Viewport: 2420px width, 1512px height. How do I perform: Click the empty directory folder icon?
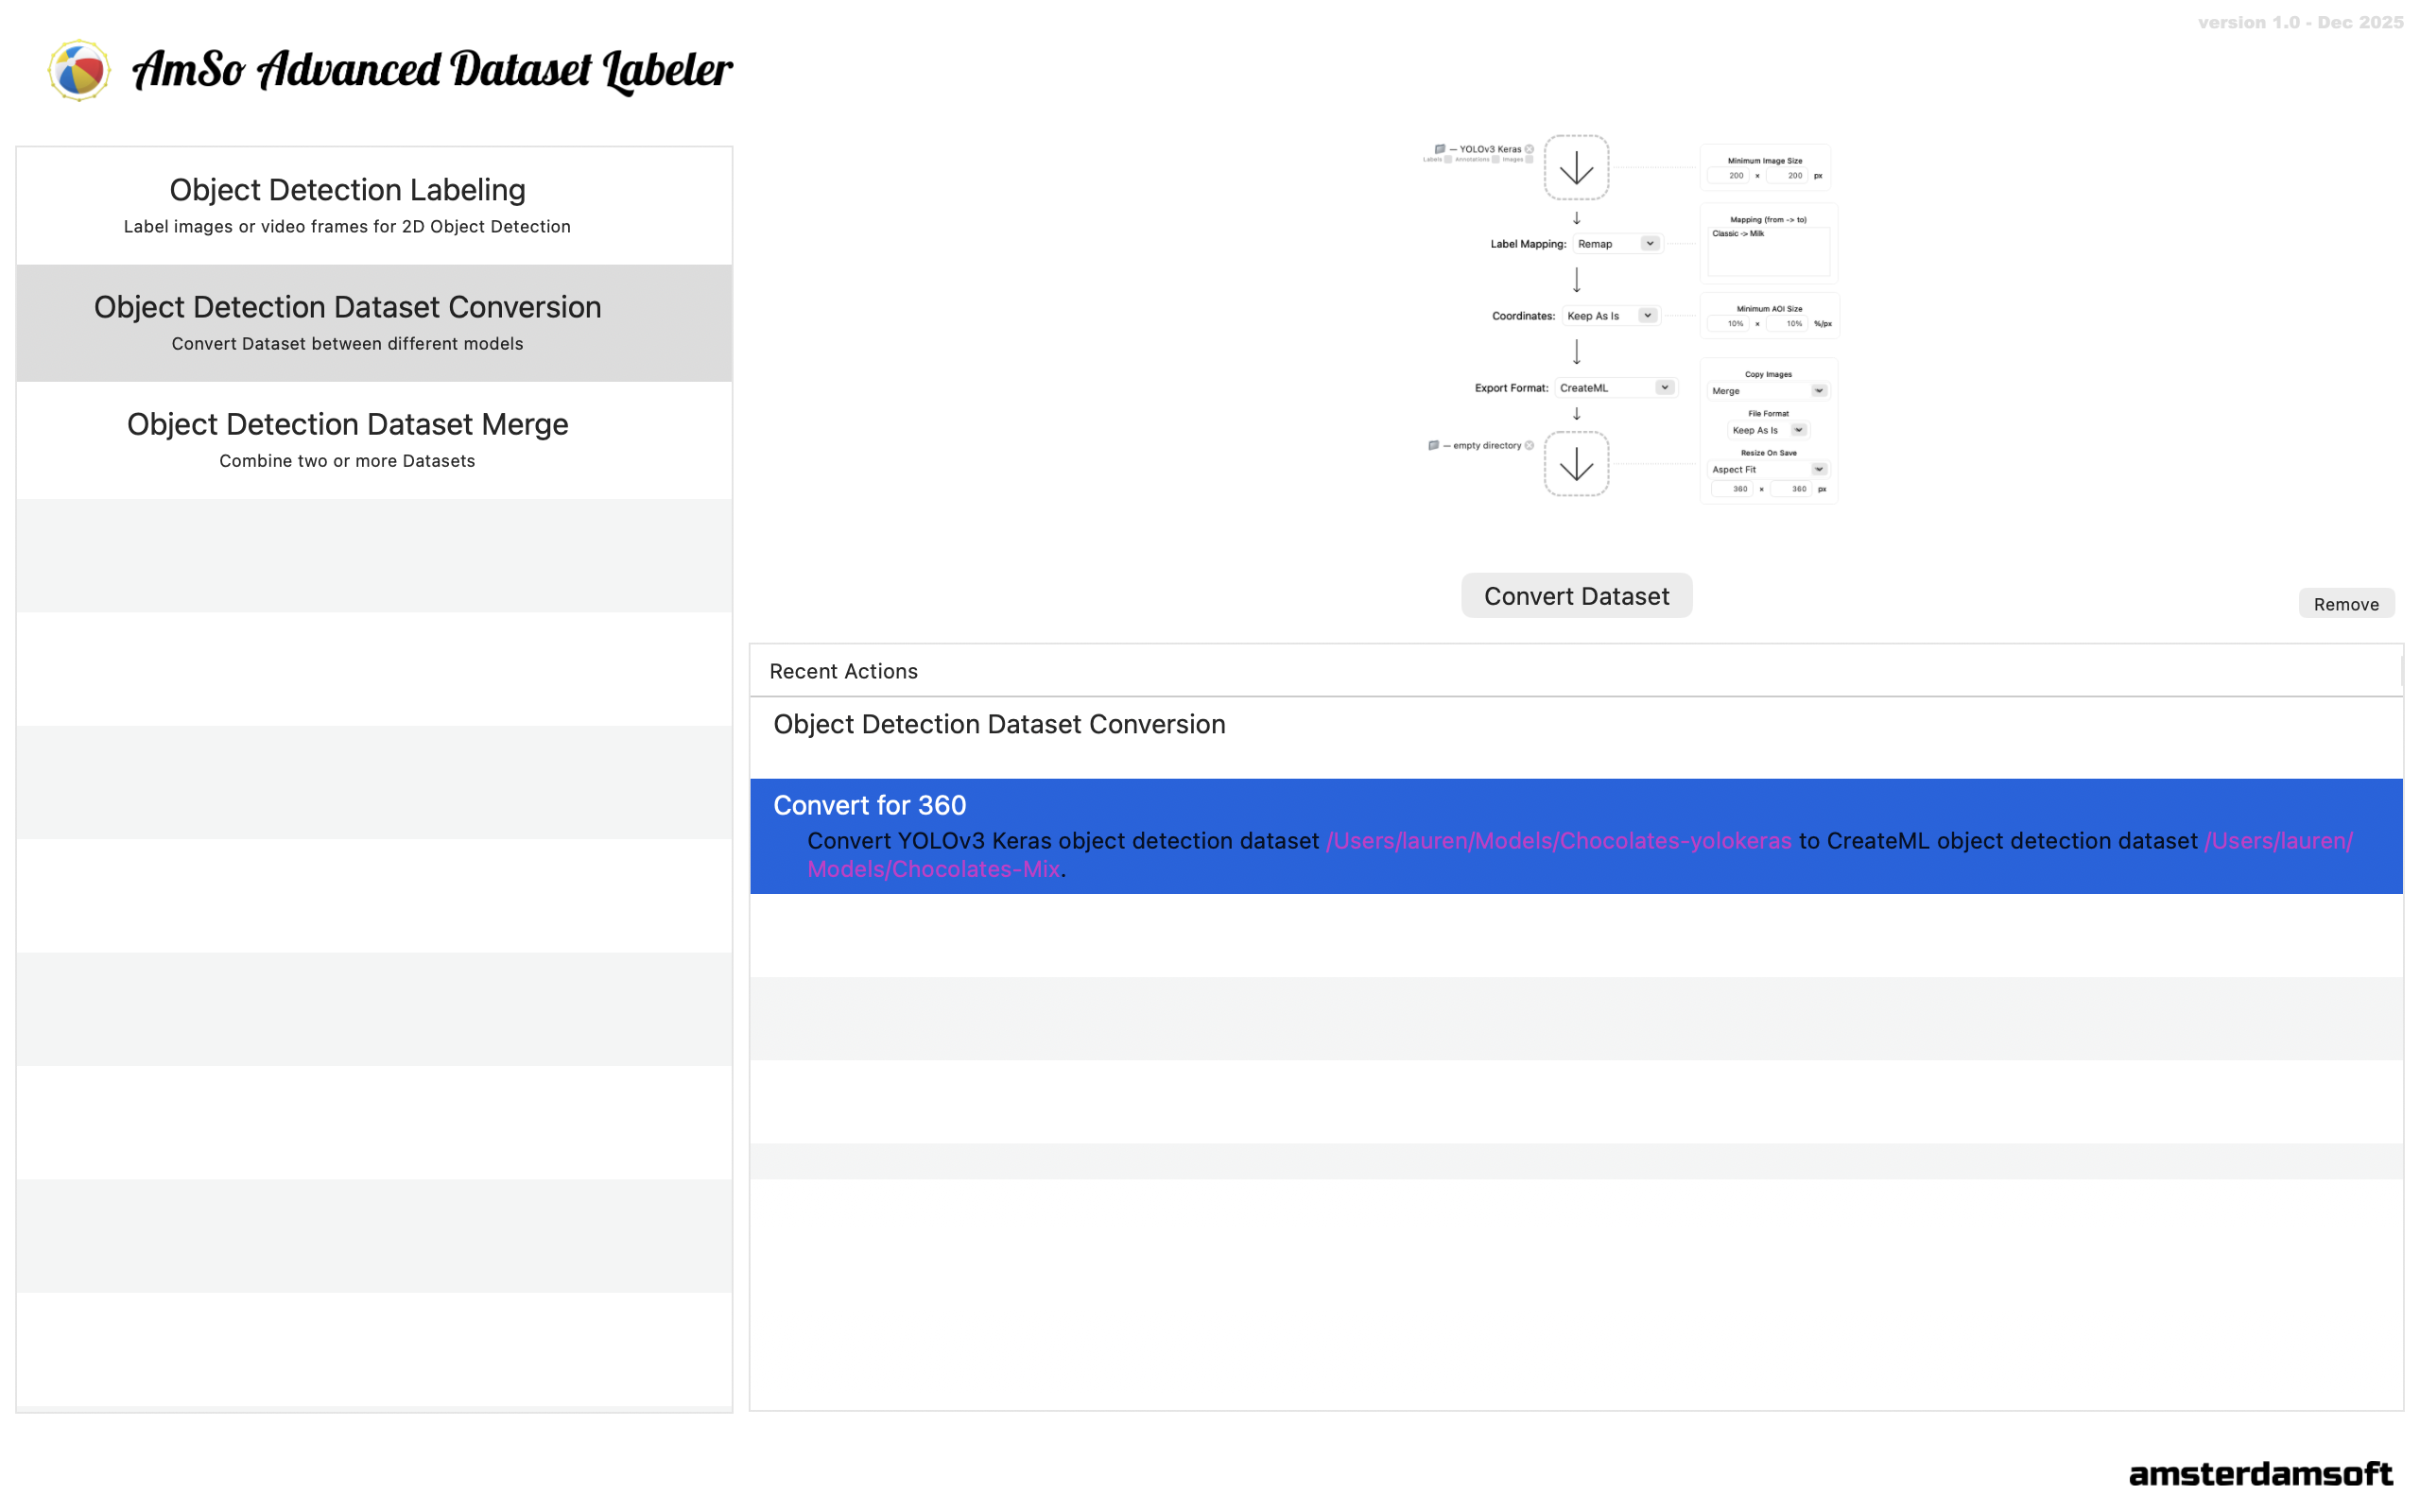pos(1433,445)
